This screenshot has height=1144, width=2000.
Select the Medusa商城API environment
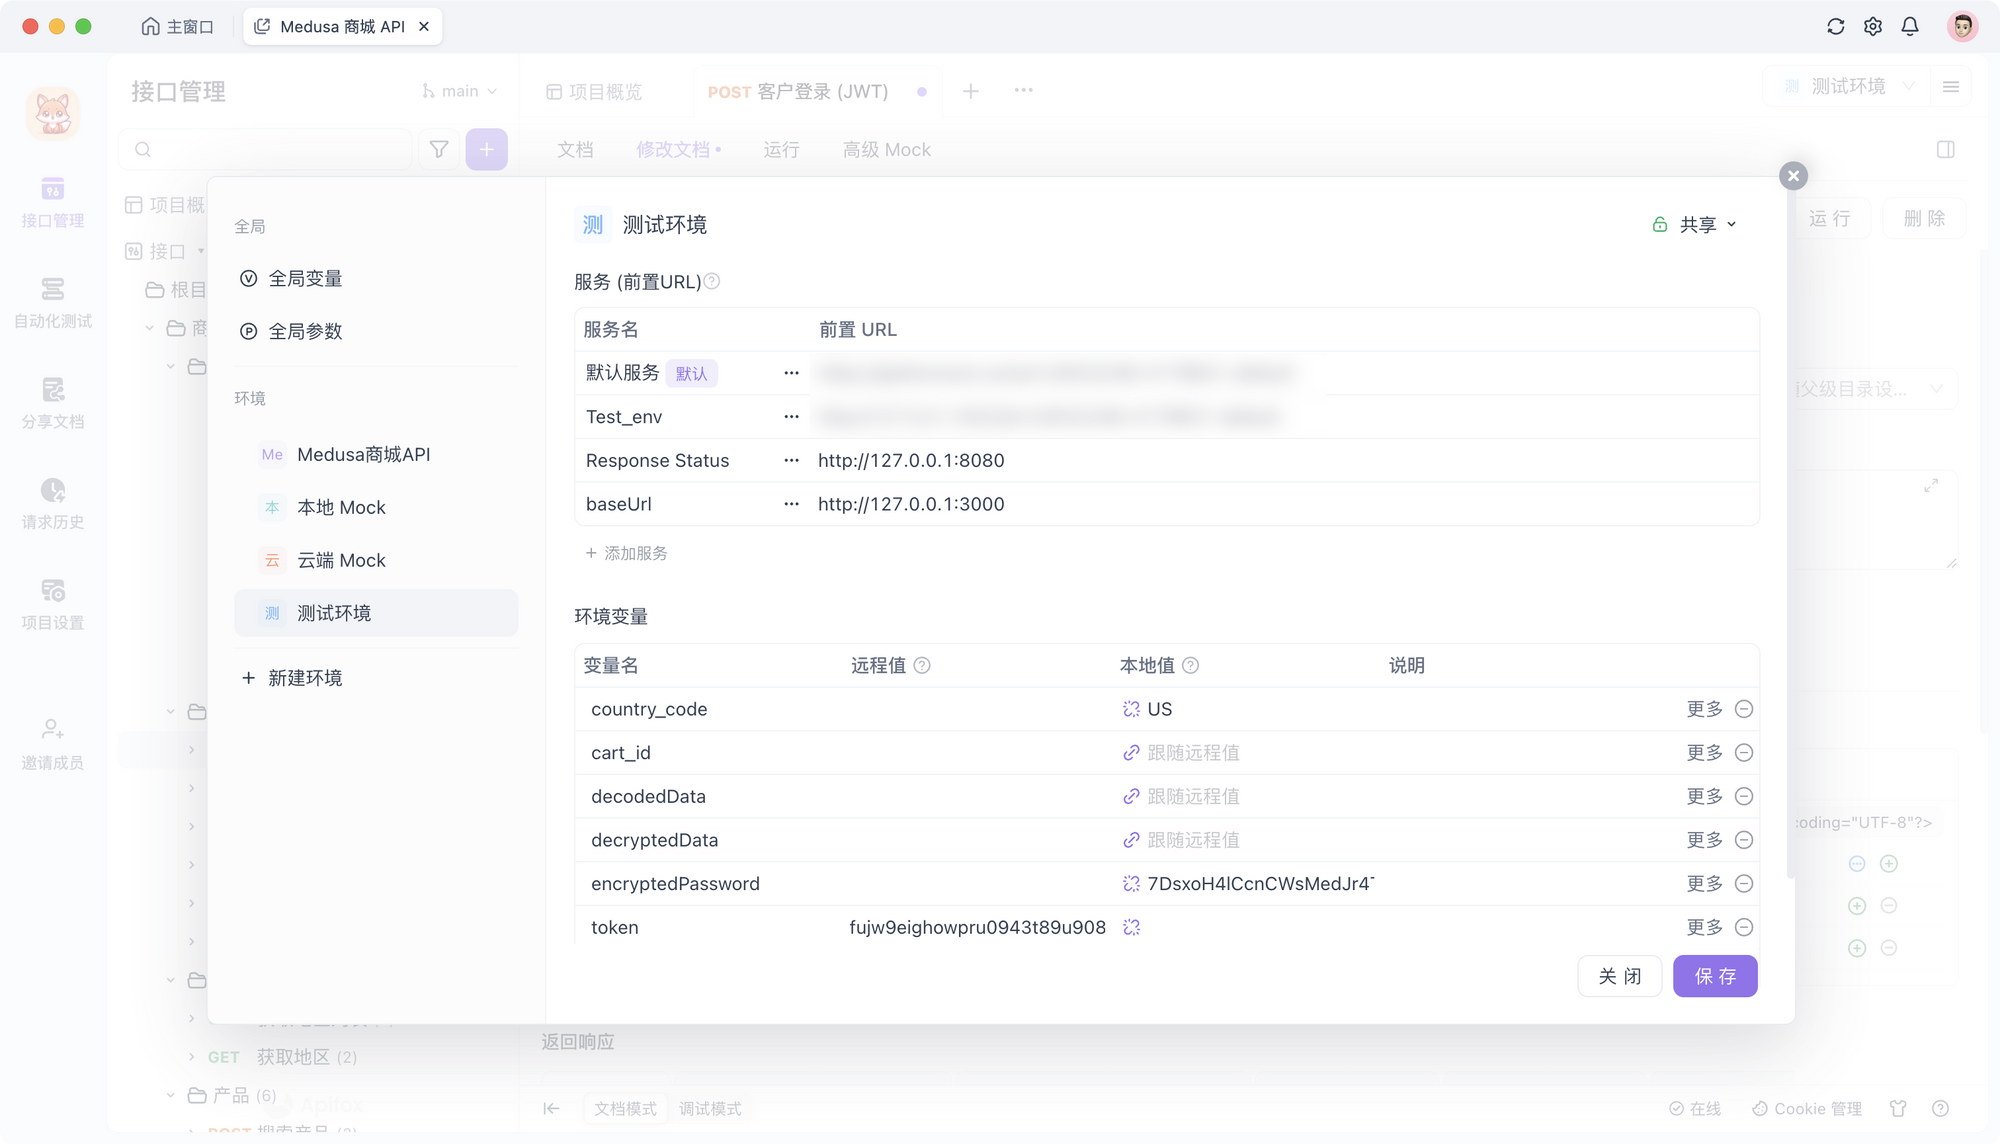coord(376,455)
